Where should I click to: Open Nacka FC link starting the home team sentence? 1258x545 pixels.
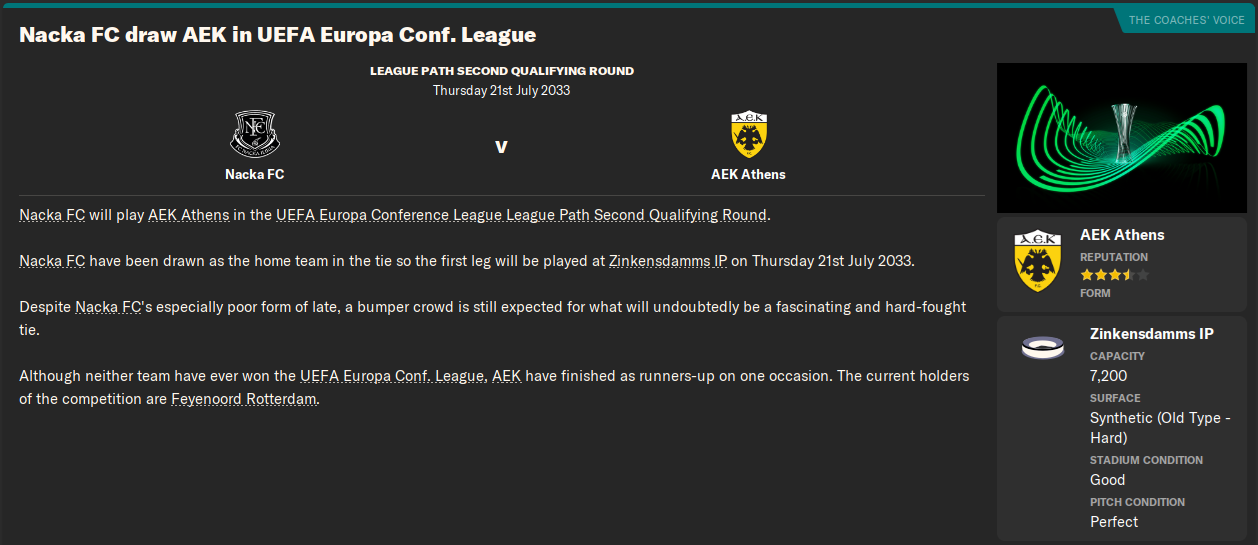pyautogui.click(x=52, y=261)
